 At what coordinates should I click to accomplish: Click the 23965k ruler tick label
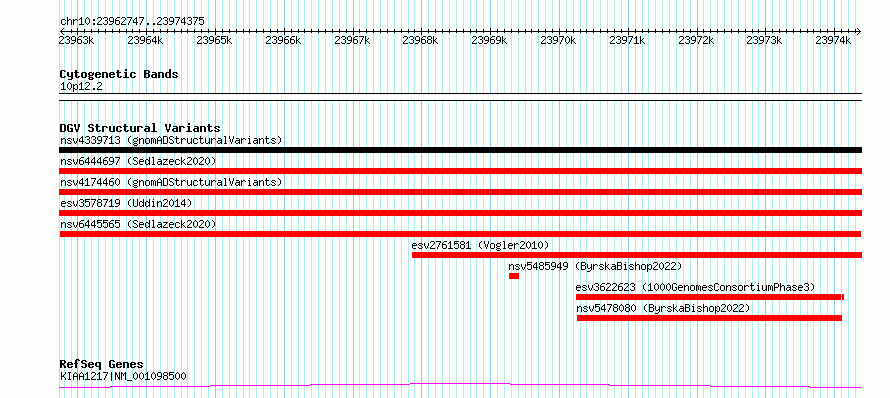point(214,40)
